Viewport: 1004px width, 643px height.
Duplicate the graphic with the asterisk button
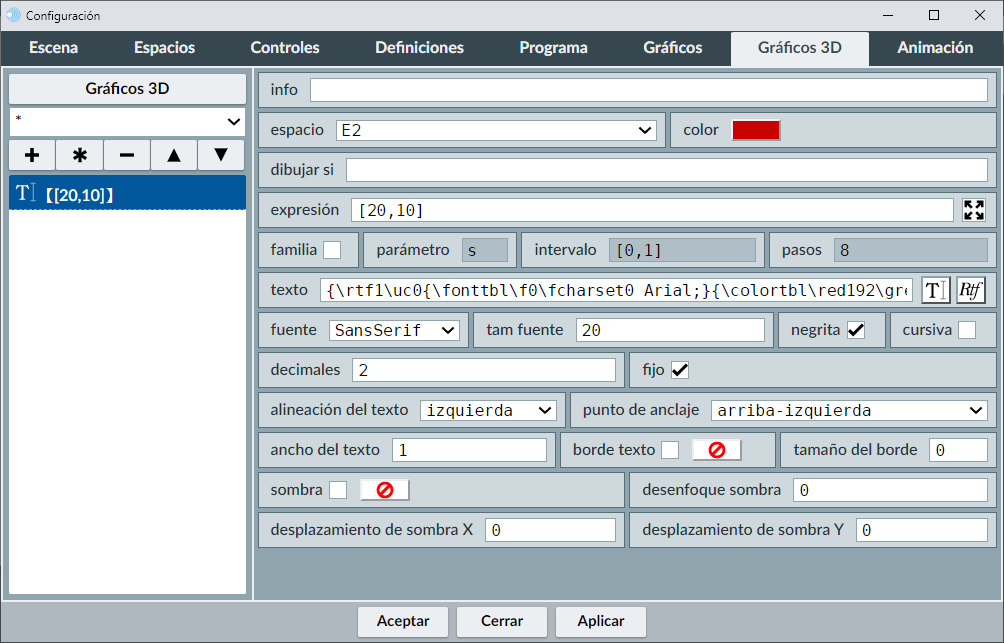tap(80, 155)
